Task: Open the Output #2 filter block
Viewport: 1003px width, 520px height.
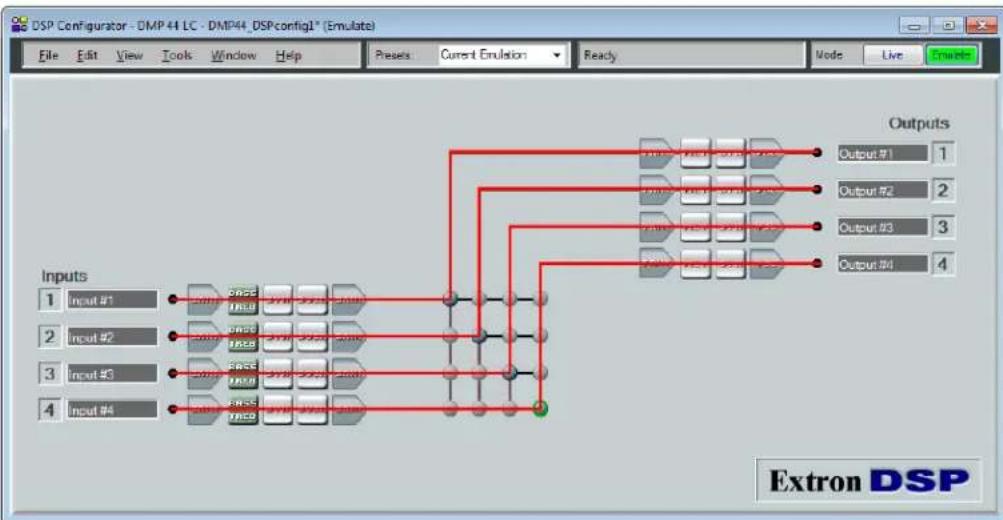Action: (x=695, y=190)
